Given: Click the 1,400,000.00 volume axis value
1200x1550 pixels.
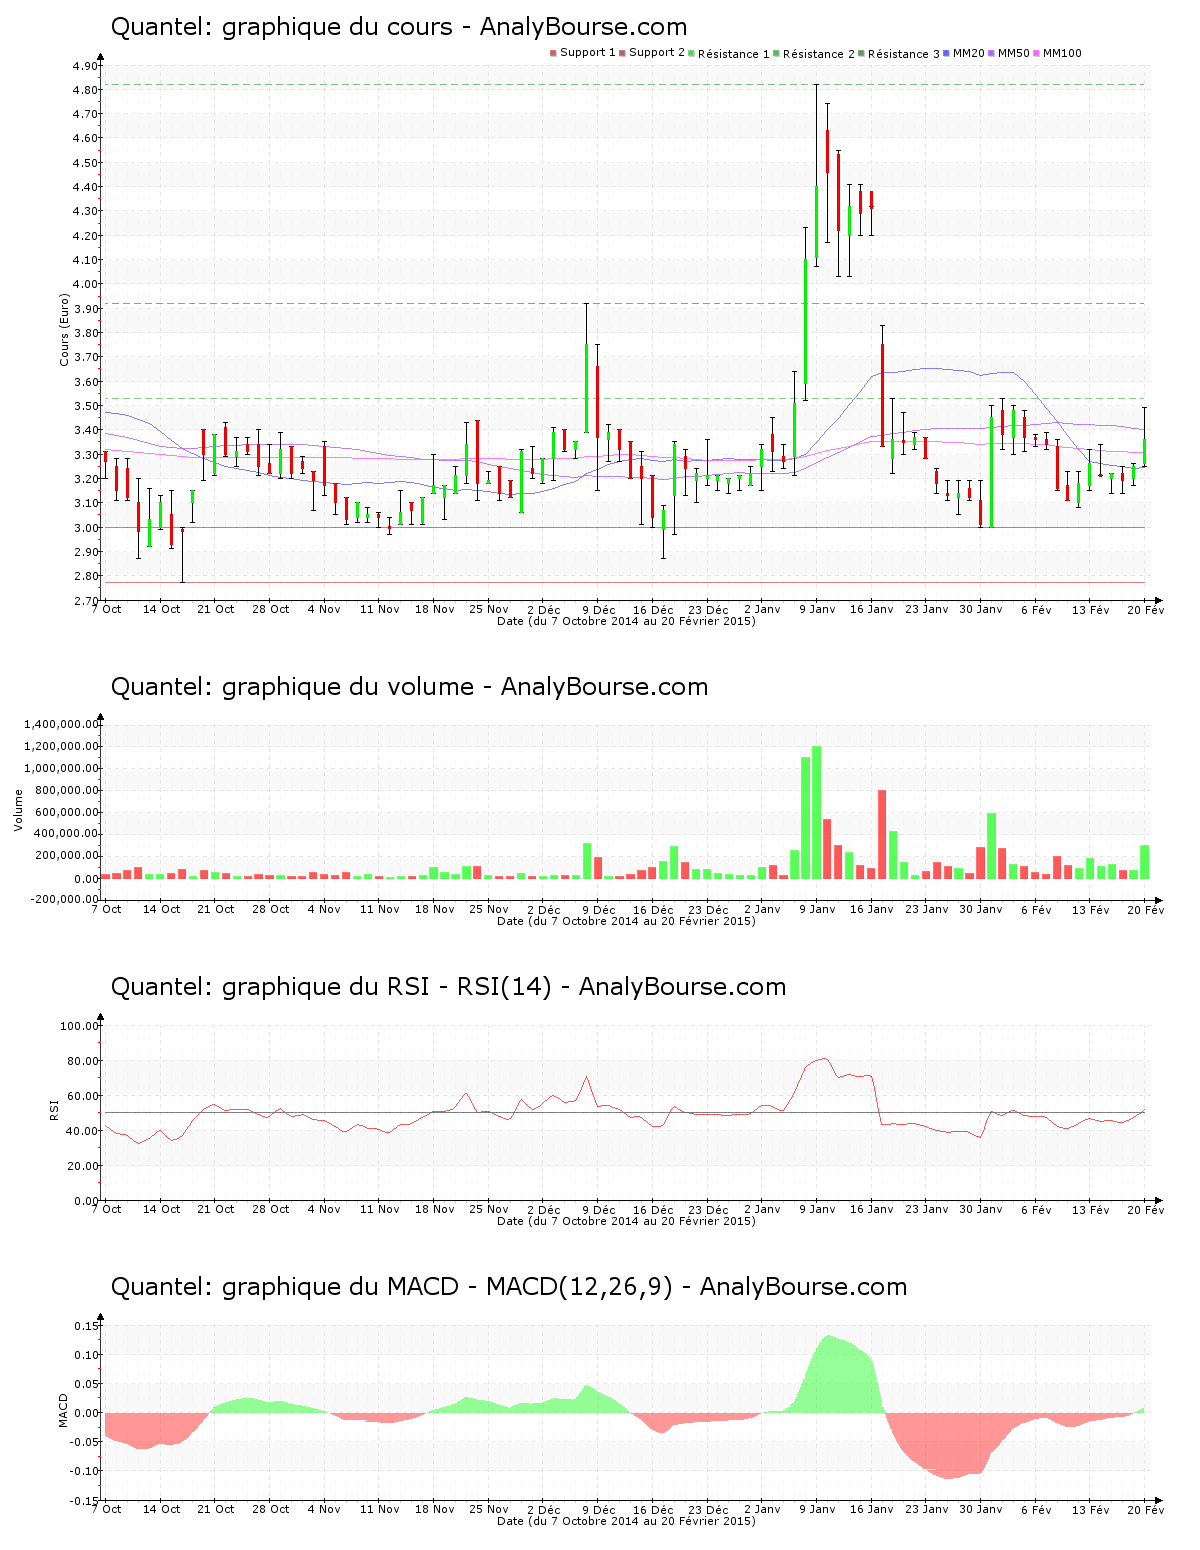Looking at the screenshot, I should (x=62, y=724).
